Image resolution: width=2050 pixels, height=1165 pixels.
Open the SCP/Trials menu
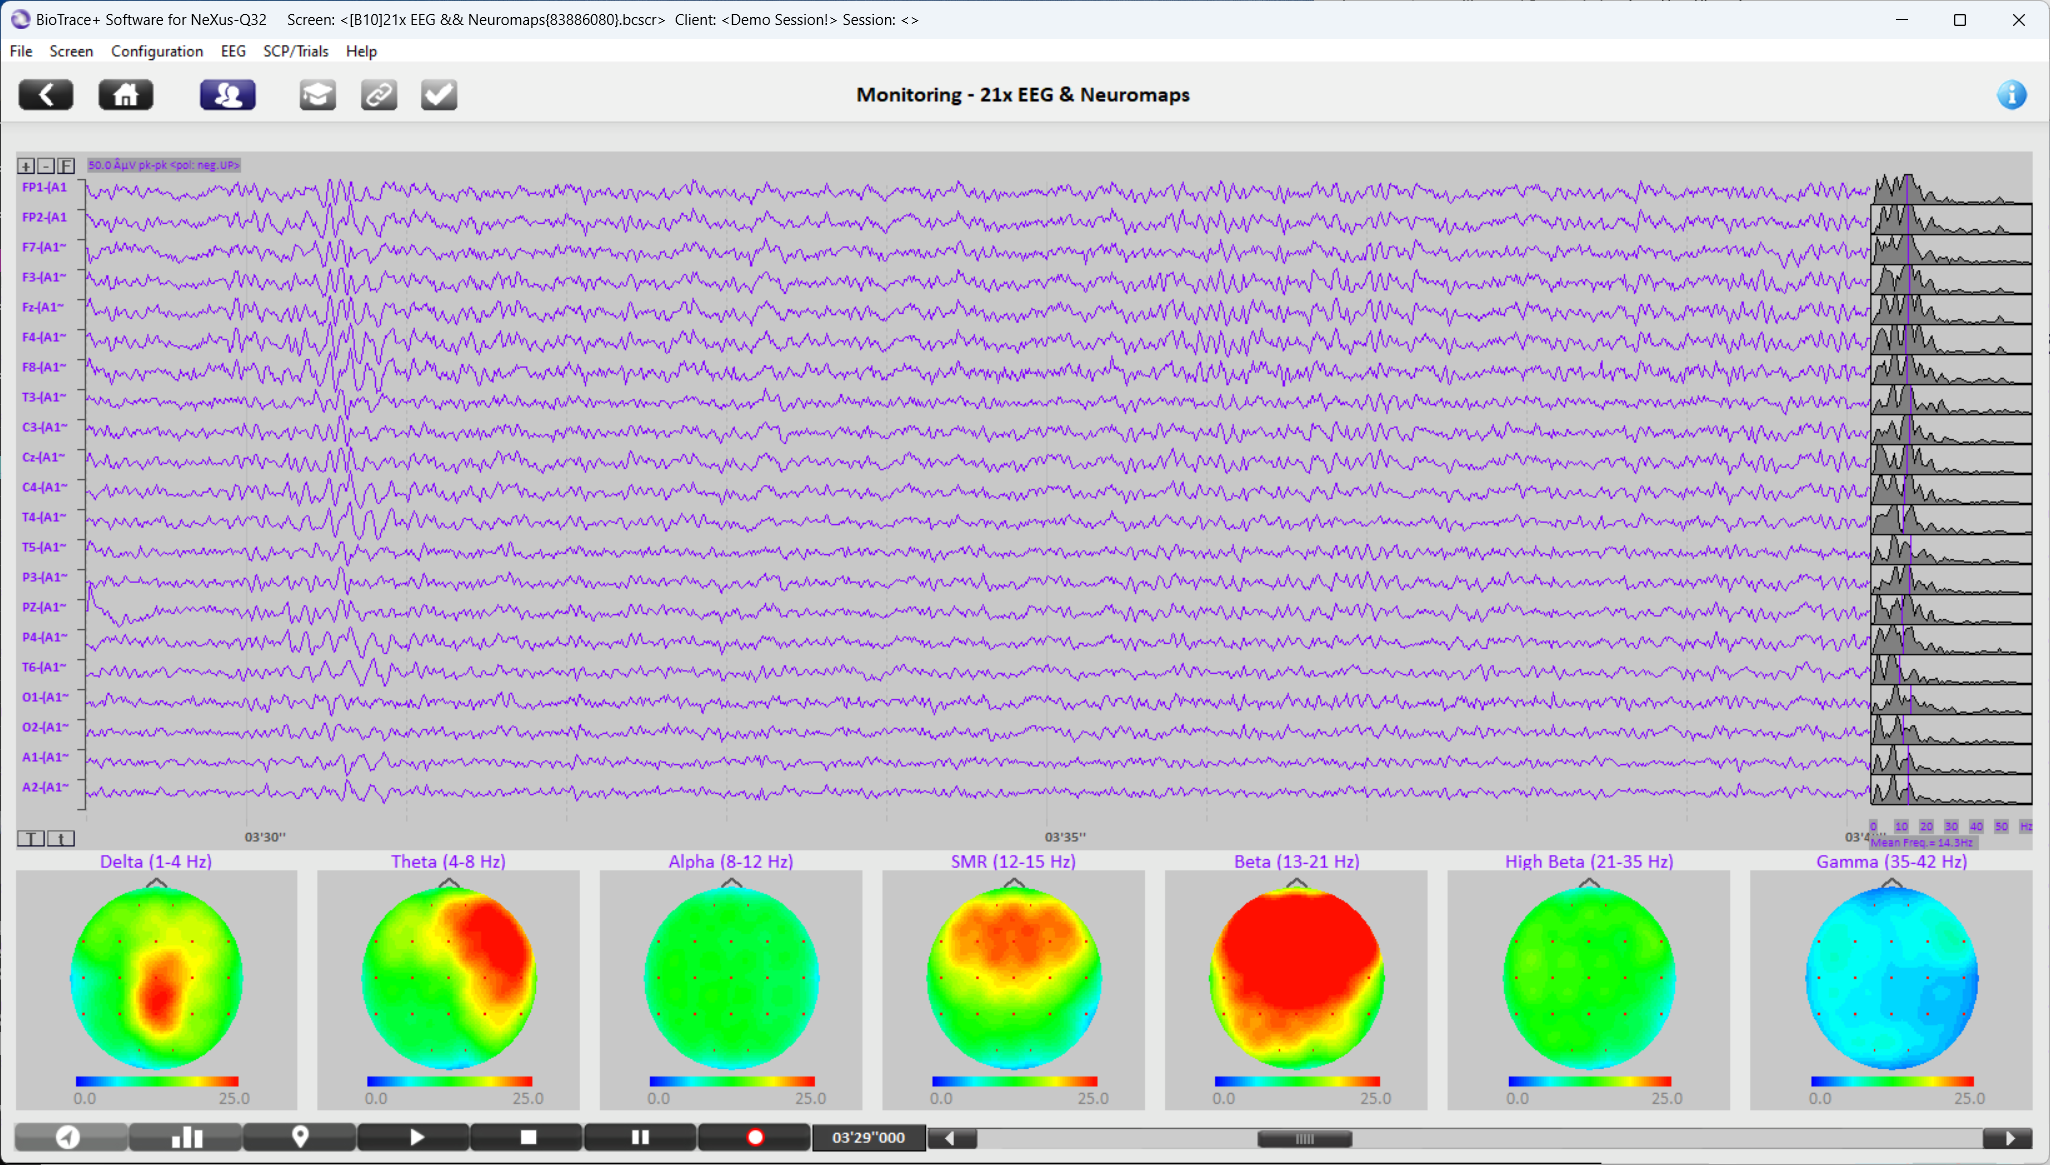pos(295,51)
